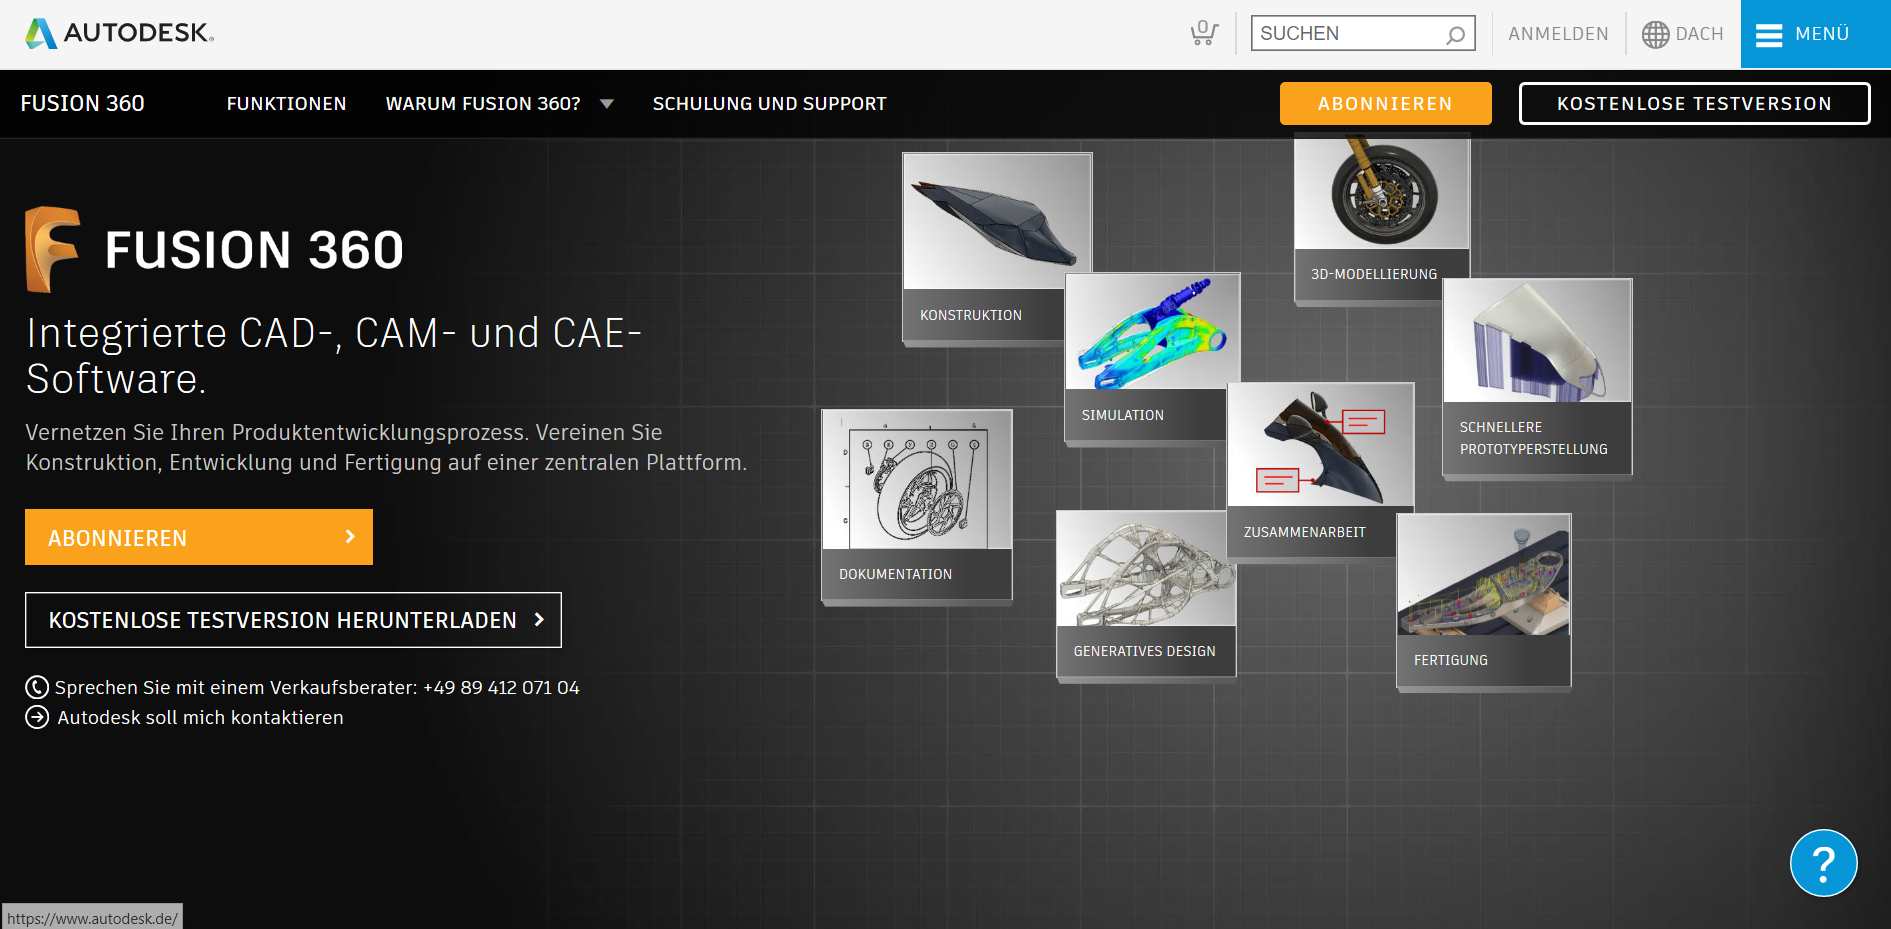Click the phone icon beside sales advisor
This screenshot has width=1891, height=929.
point(37,687)
